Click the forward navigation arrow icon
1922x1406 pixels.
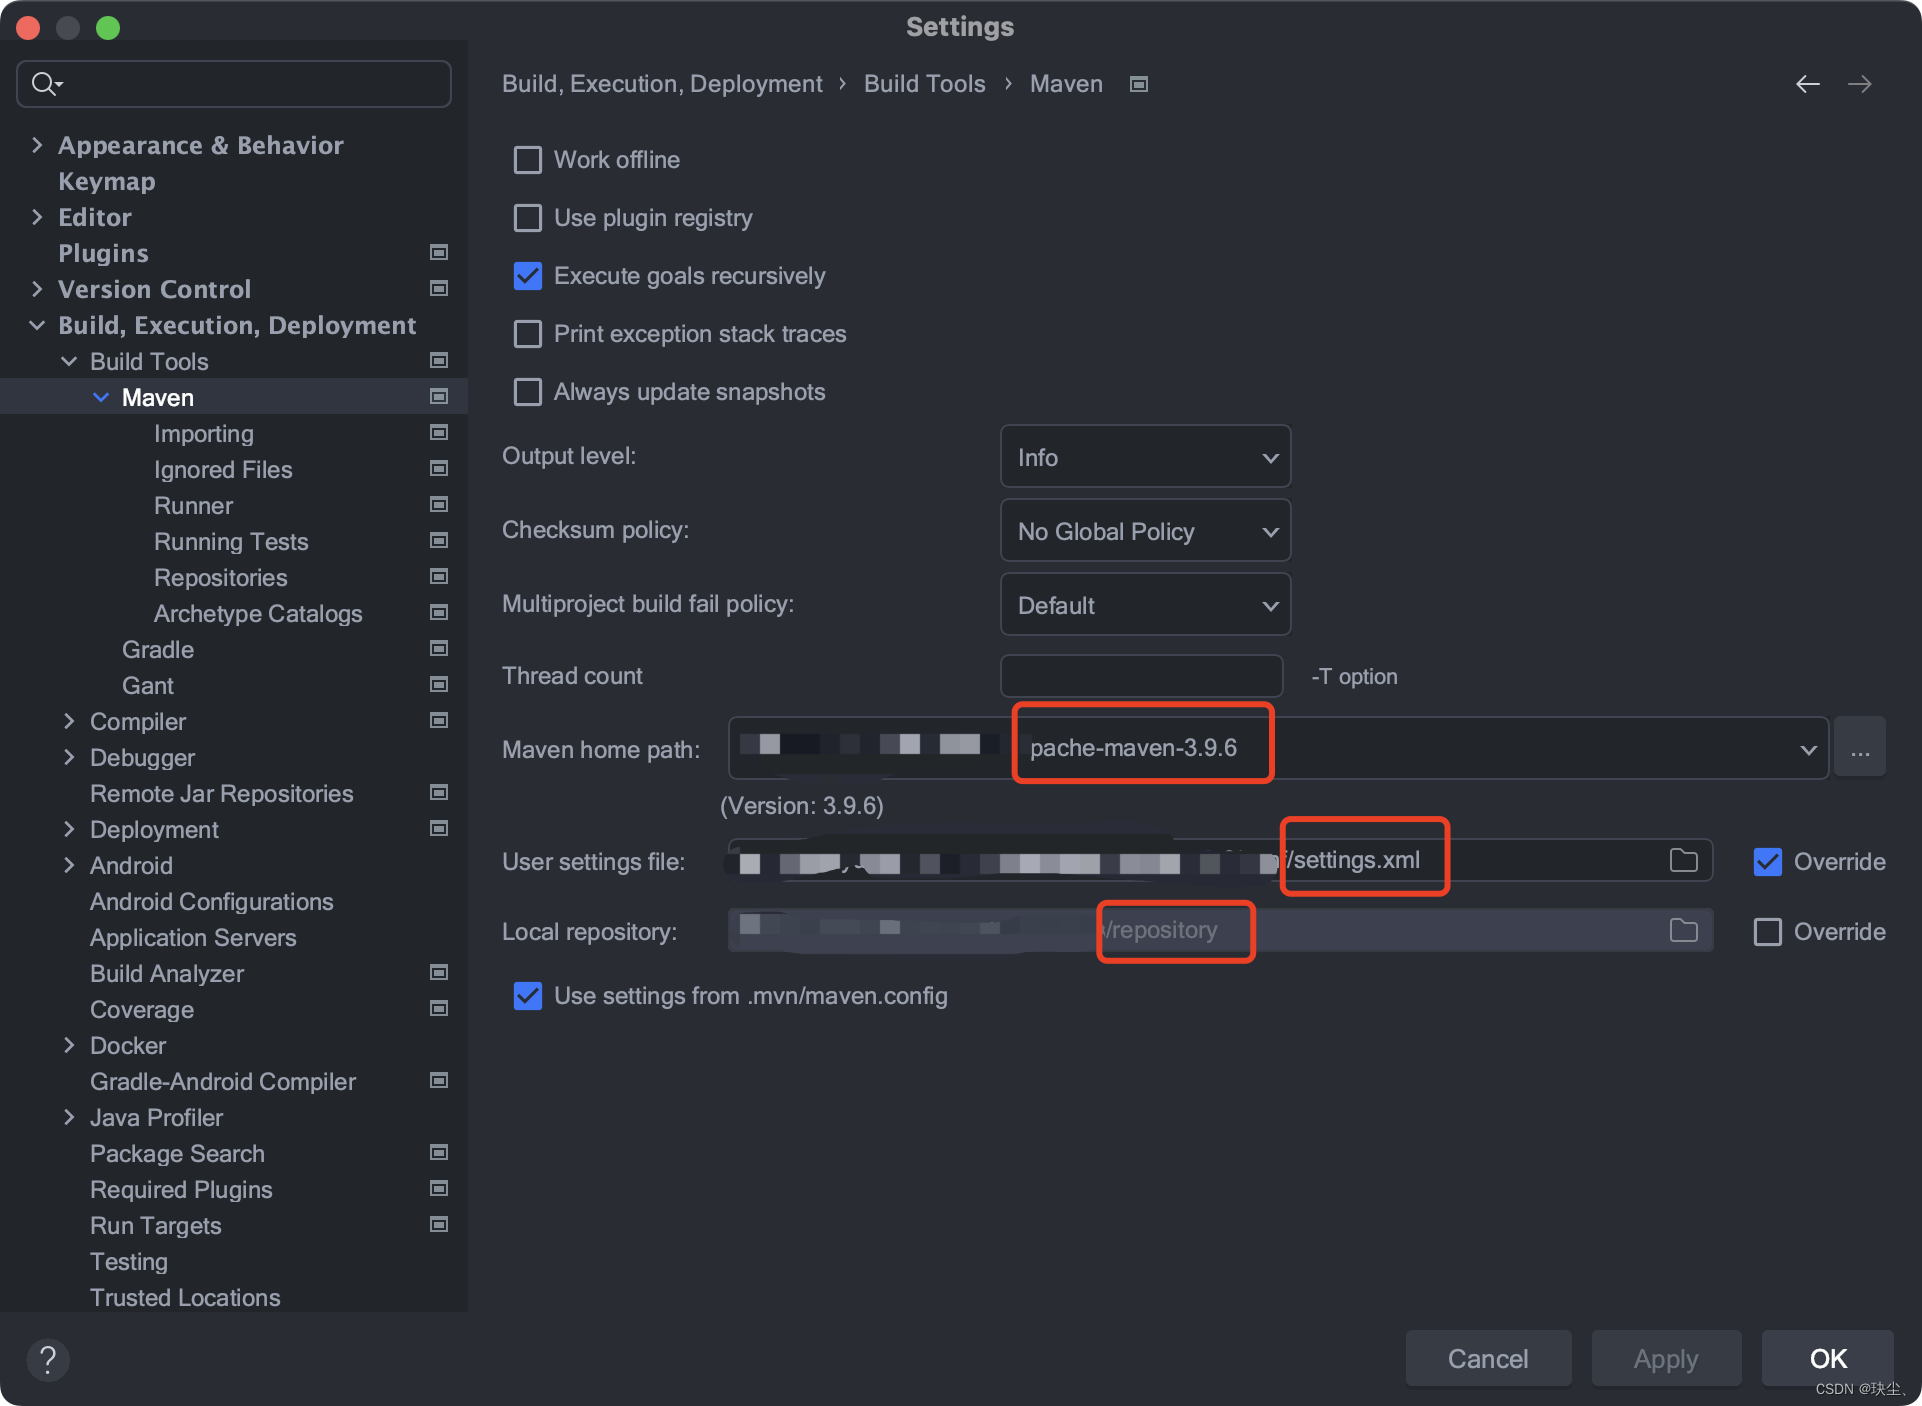click(x=1859, y=84)
